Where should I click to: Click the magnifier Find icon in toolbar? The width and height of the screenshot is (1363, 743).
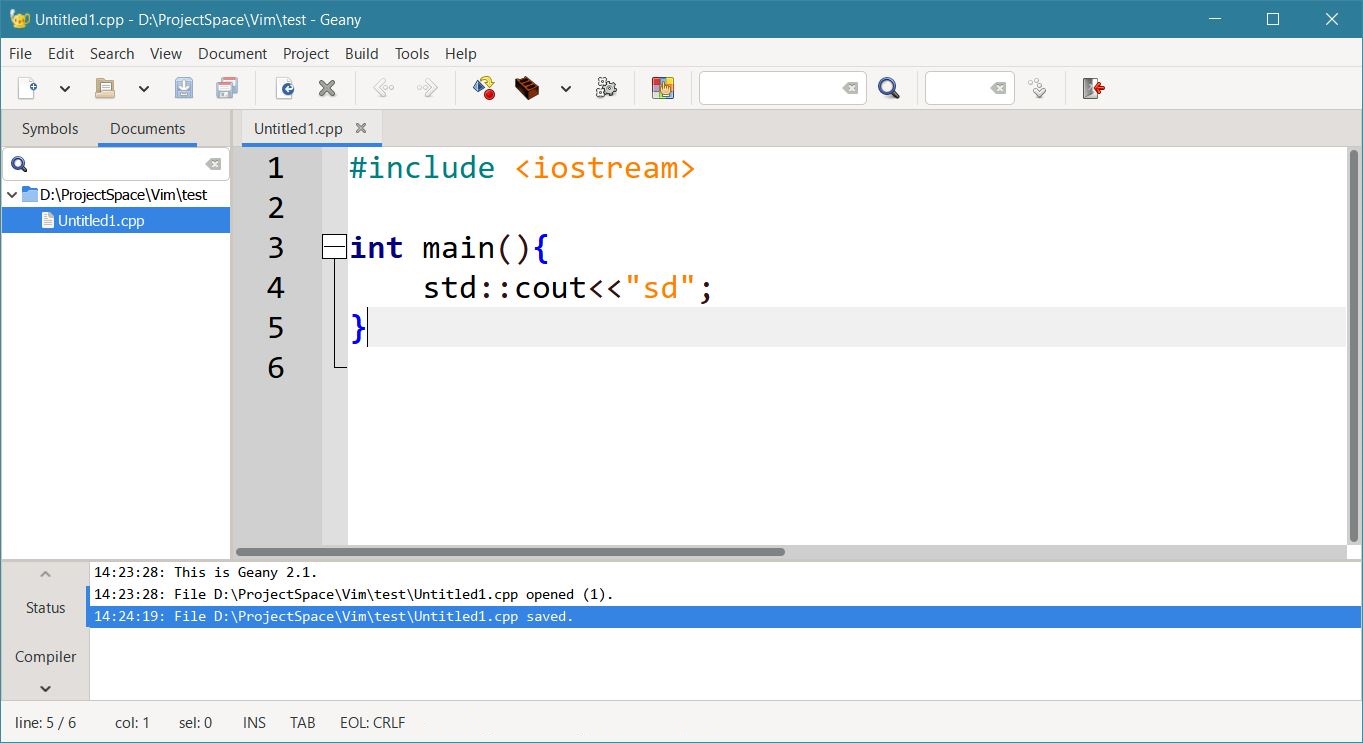tap(888, 89)
